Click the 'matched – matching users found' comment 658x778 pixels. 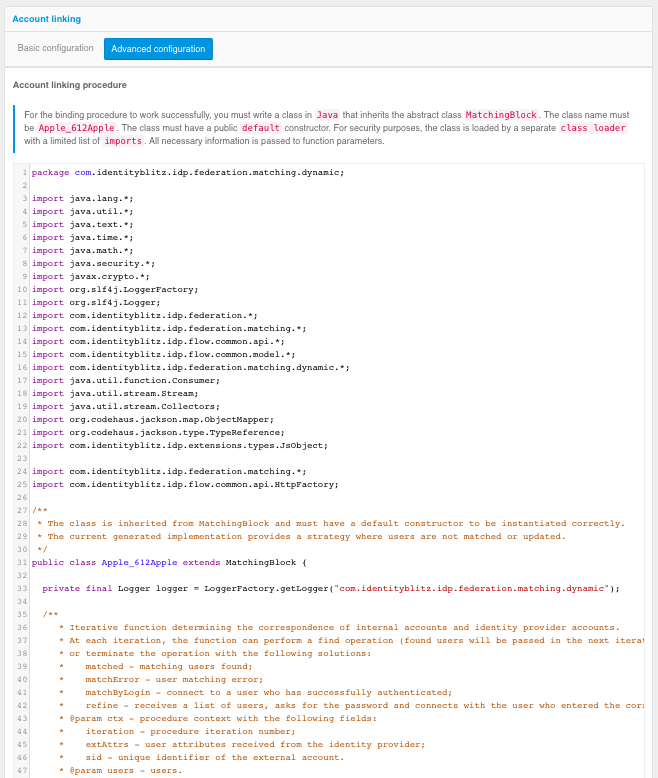[156, 666]
